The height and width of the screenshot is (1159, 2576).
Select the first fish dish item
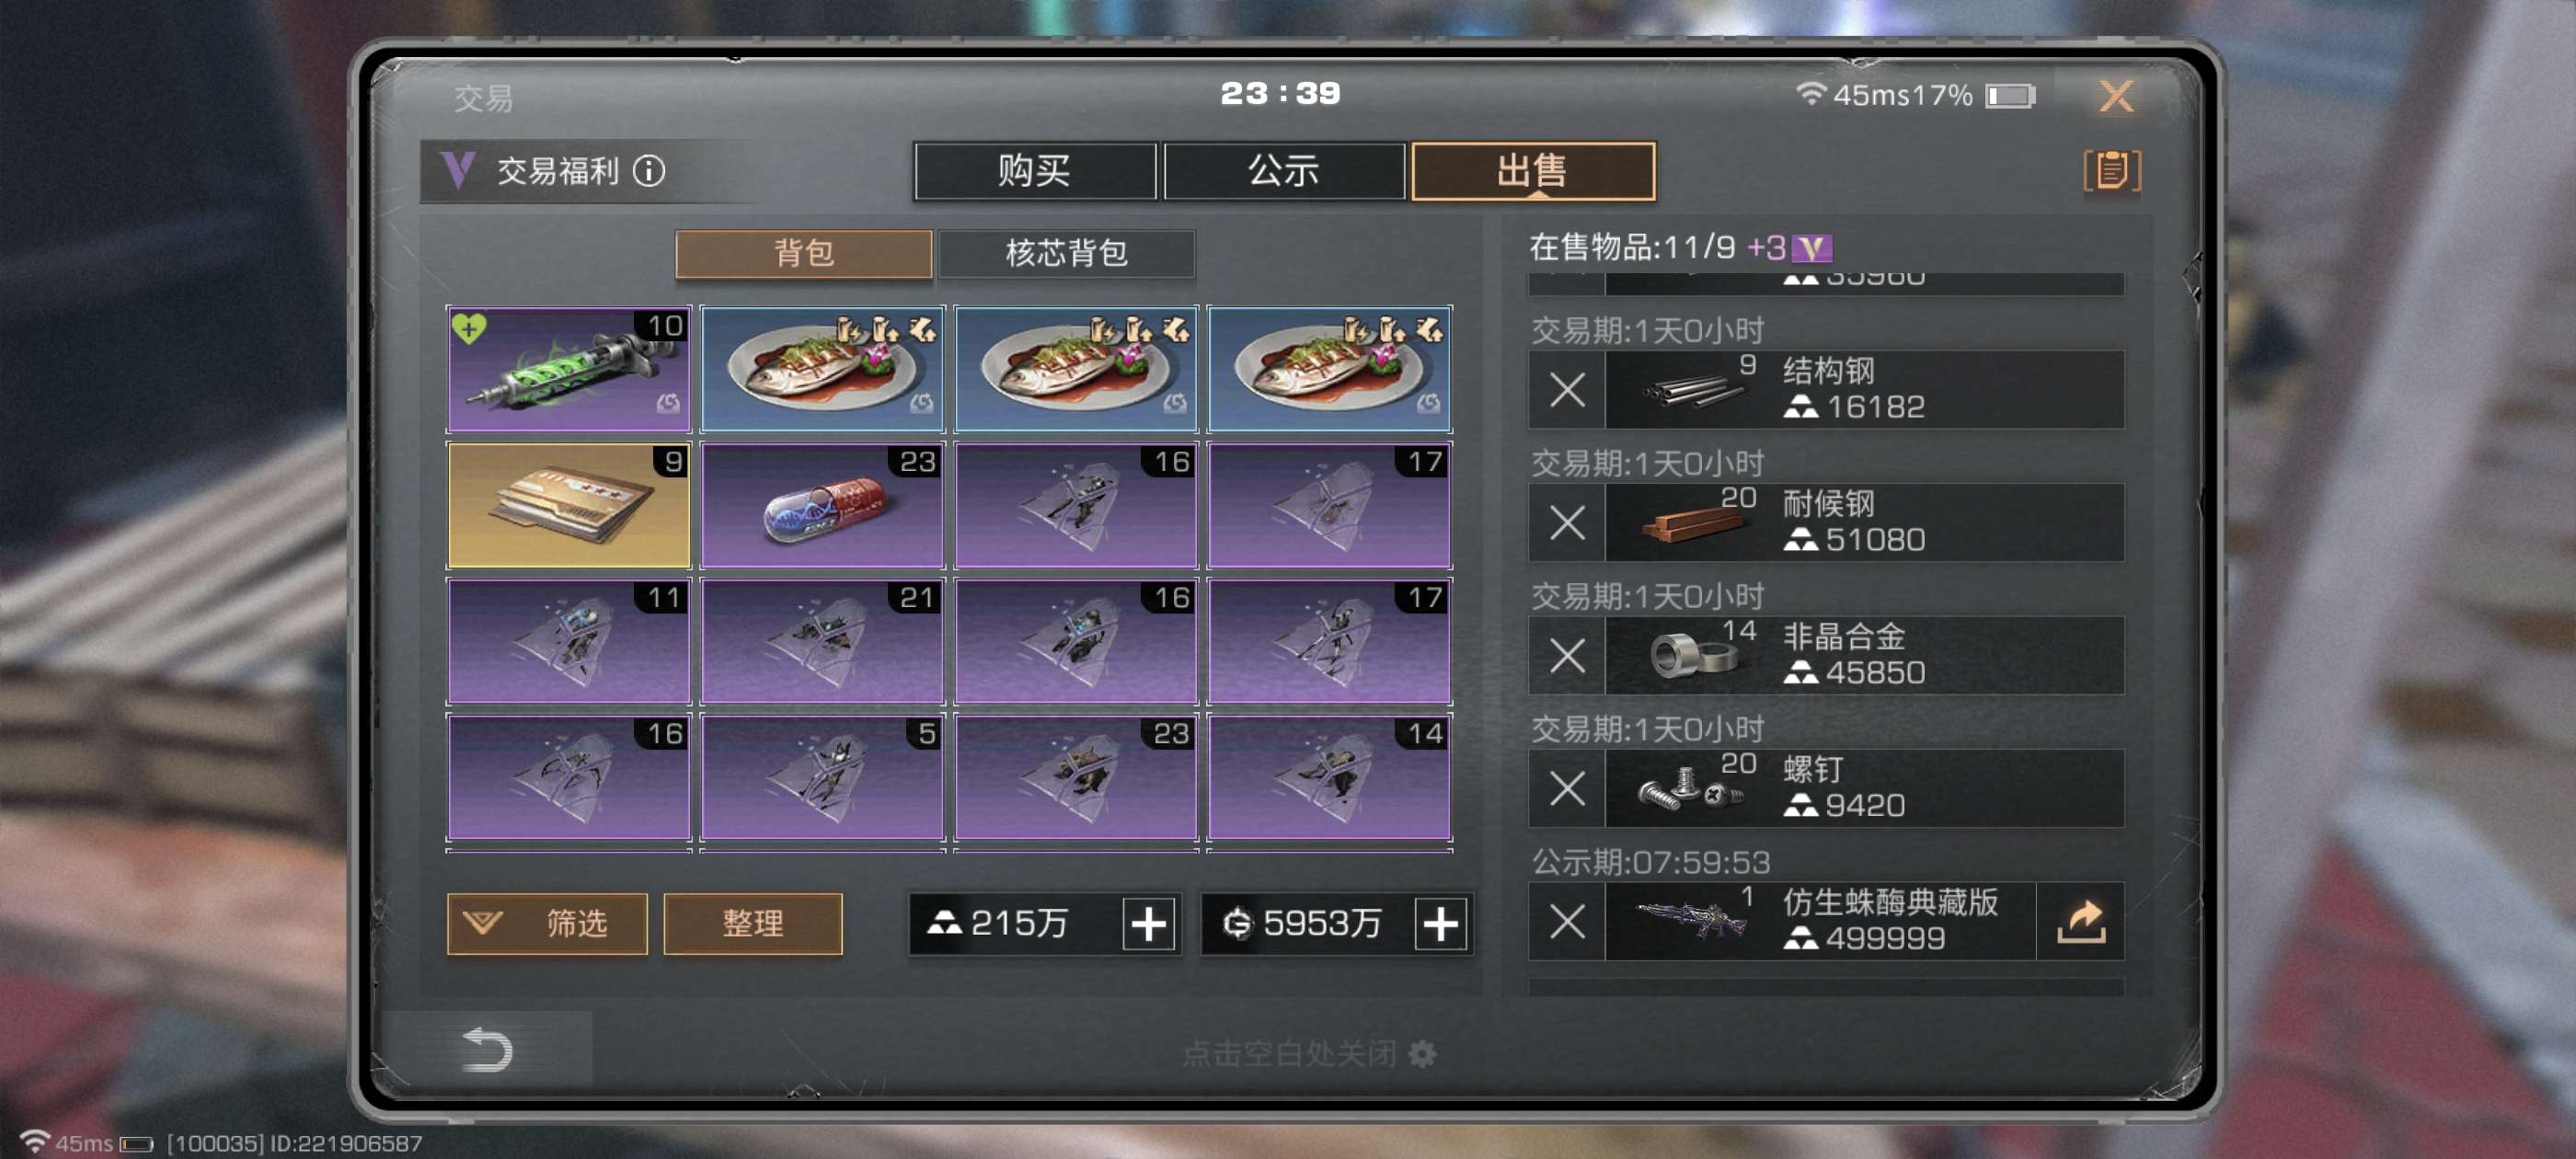point(822,369)
